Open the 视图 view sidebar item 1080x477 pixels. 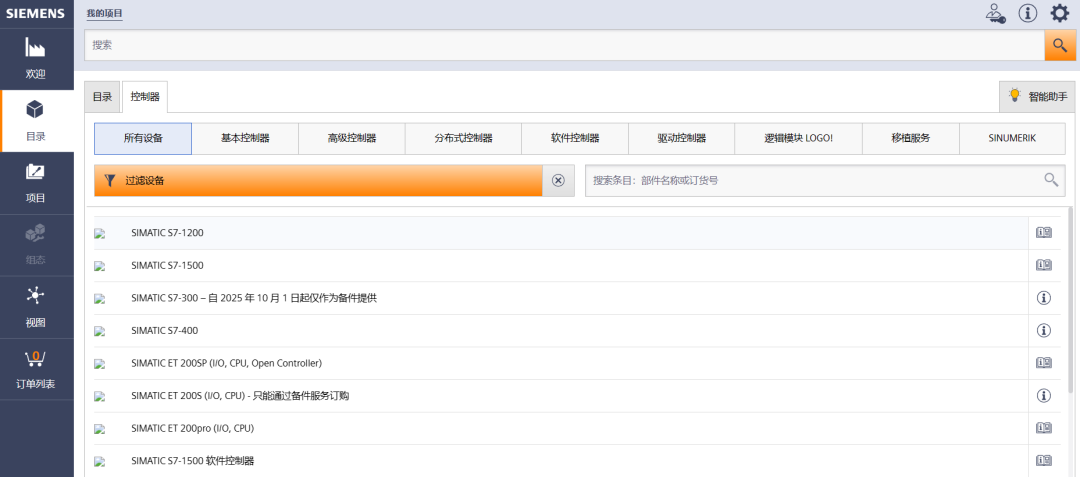point(36,307)
